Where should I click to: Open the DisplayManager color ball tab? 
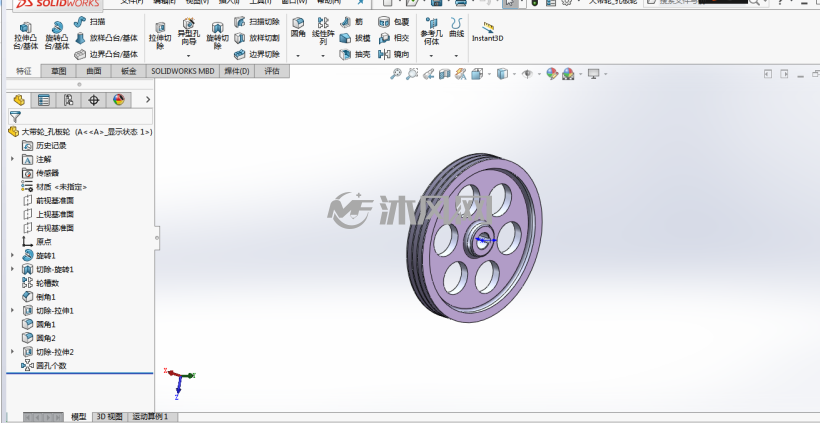pos(119,100)
